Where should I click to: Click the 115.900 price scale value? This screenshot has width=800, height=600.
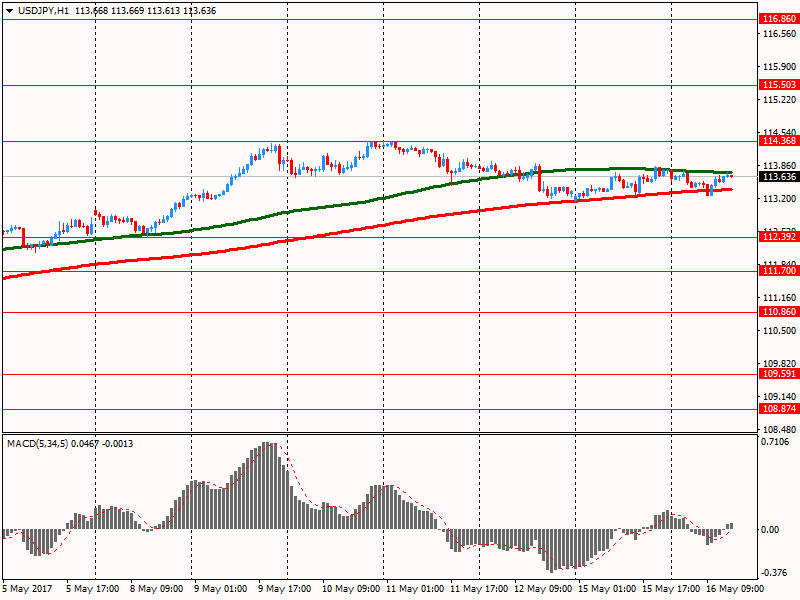(x=779, y=67)
